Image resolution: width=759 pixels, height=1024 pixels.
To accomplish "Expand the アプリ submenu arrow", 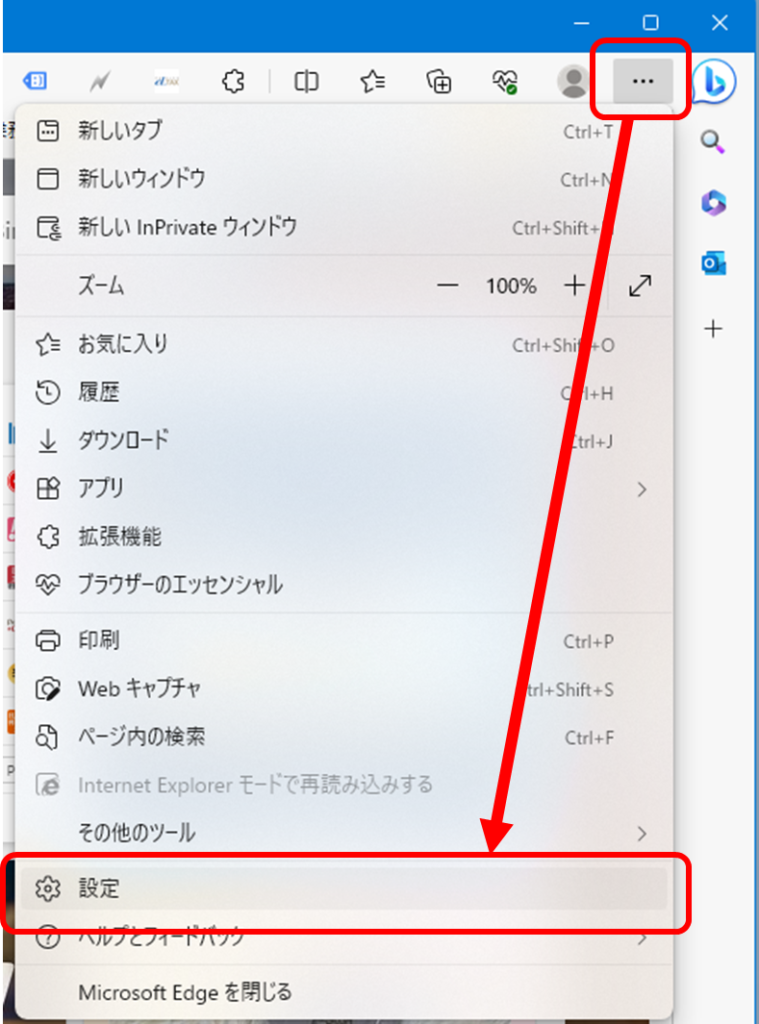I will [642, 489].
